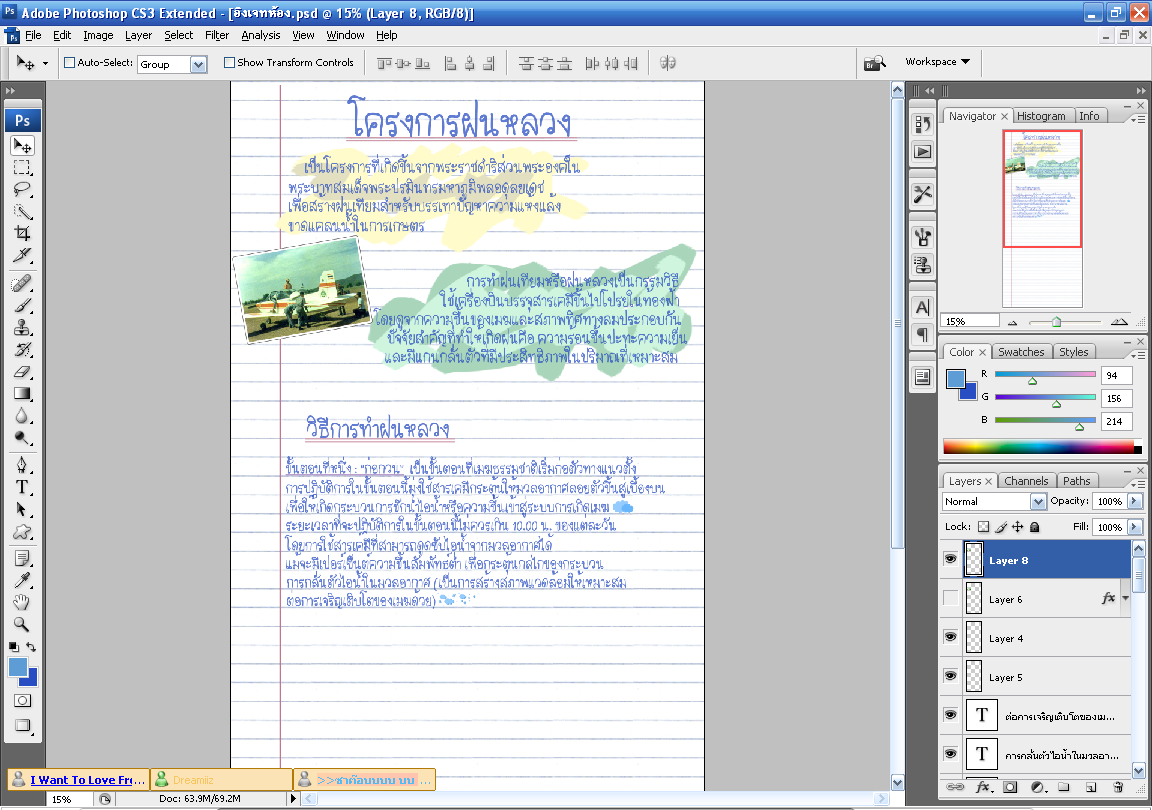Open the Normal blending mode dropdown
Screen dimensions: 1152x810
tap(994, 501)
